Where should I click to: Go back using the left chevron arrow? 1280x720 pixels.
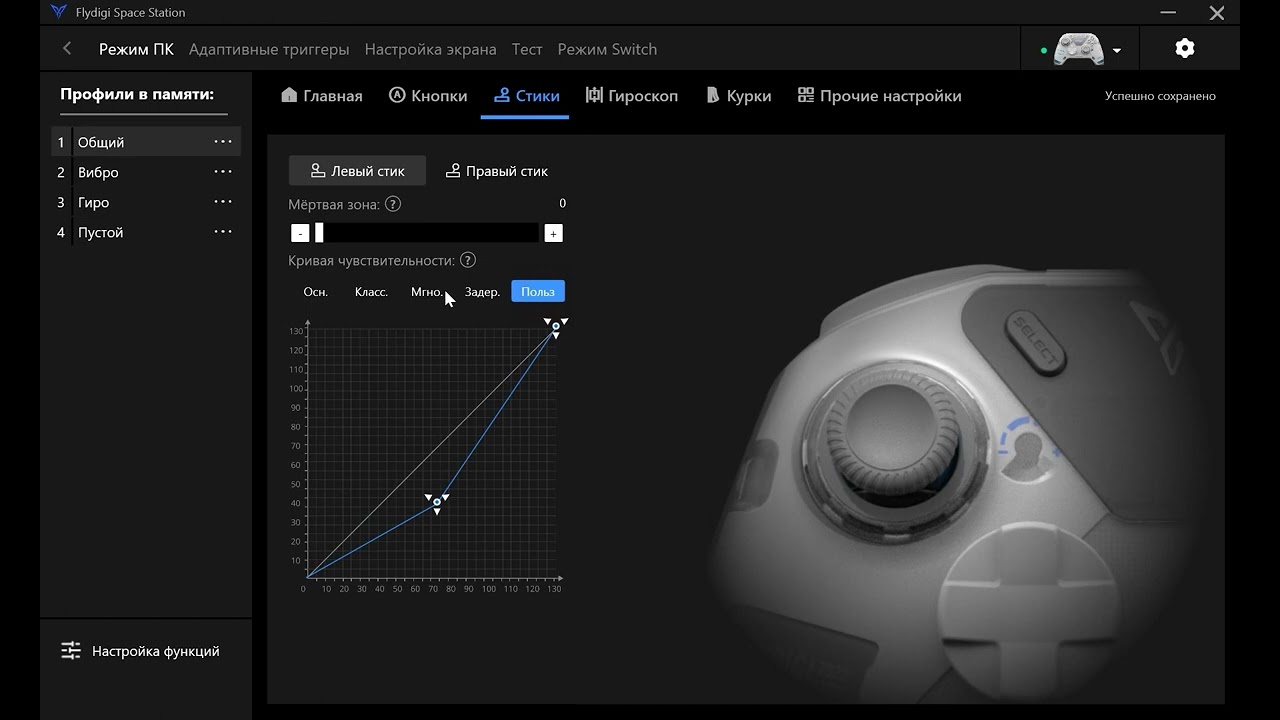[x=67, y=49]
